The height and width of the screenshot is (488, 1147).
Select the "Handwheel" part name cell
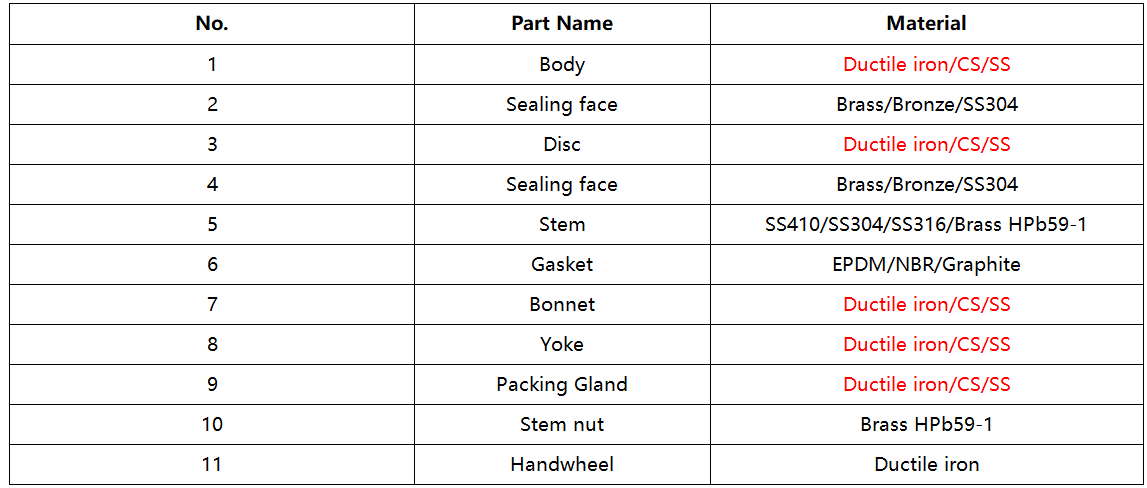coord(562,465)
